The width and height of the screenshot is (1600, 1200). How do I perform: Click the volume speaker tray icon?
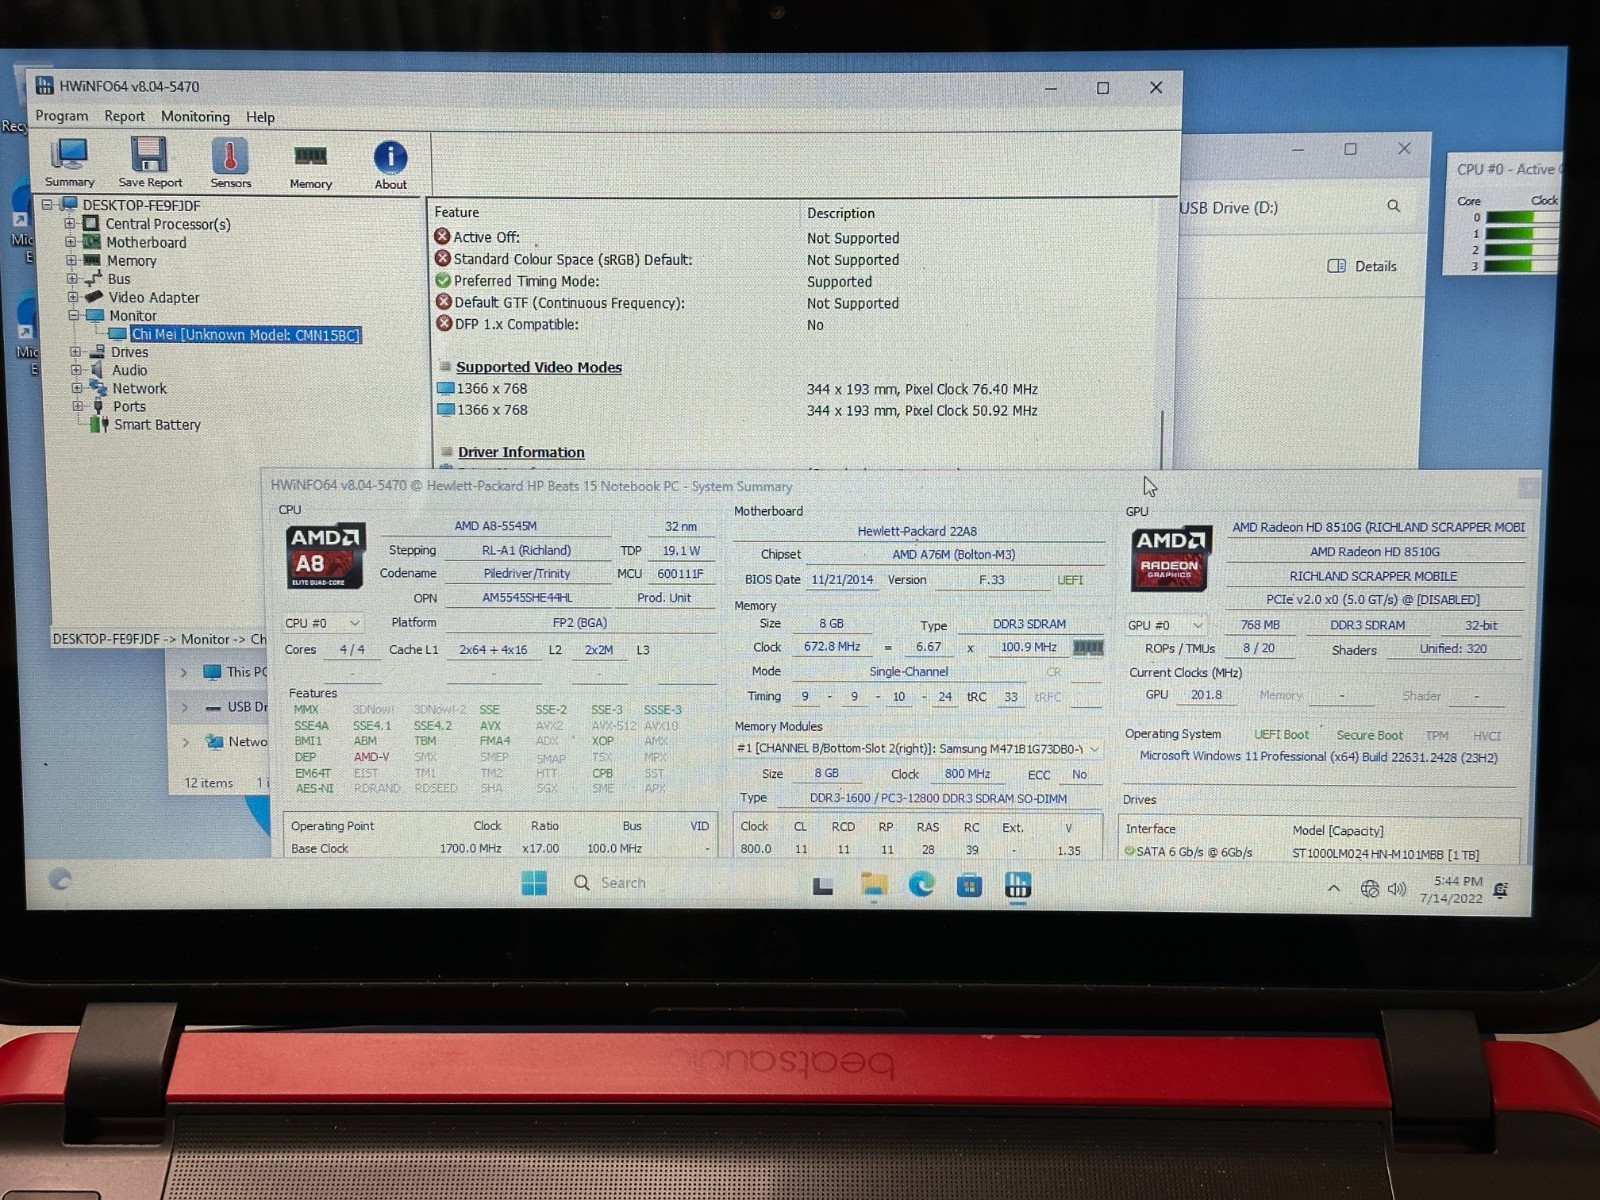coord(1397,889)
